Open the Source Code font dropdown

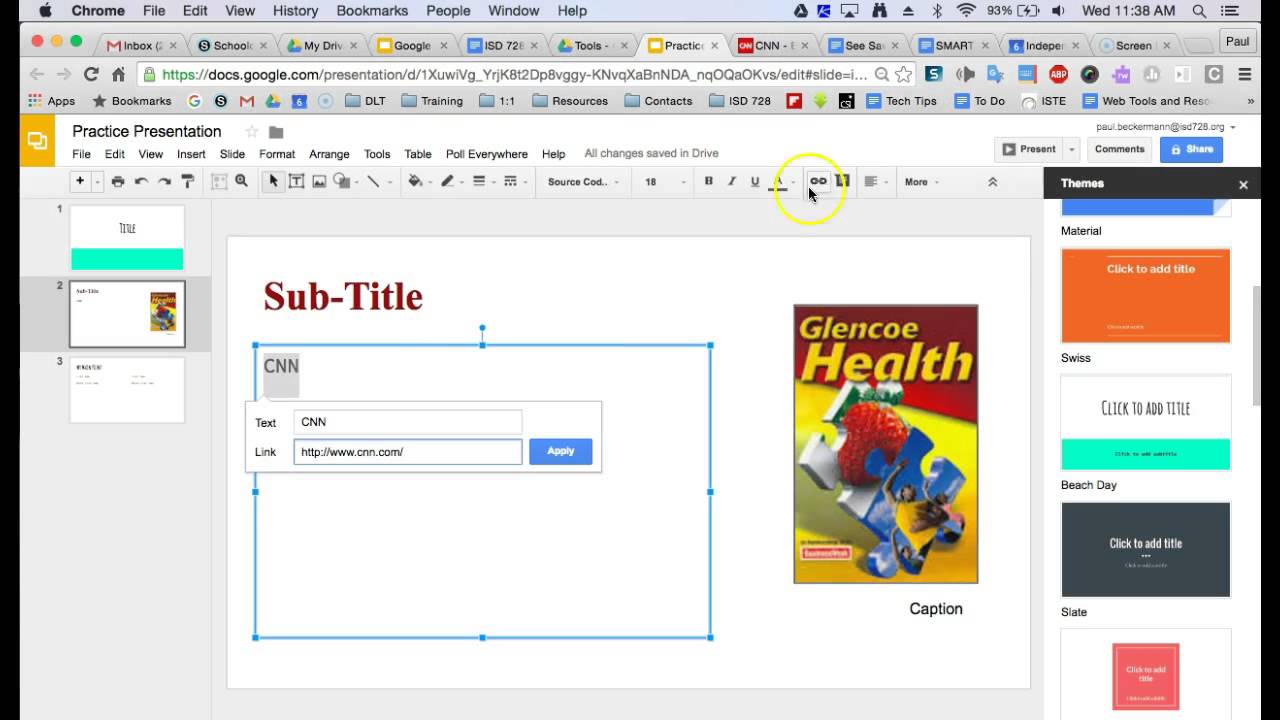[x=583, y=182]
